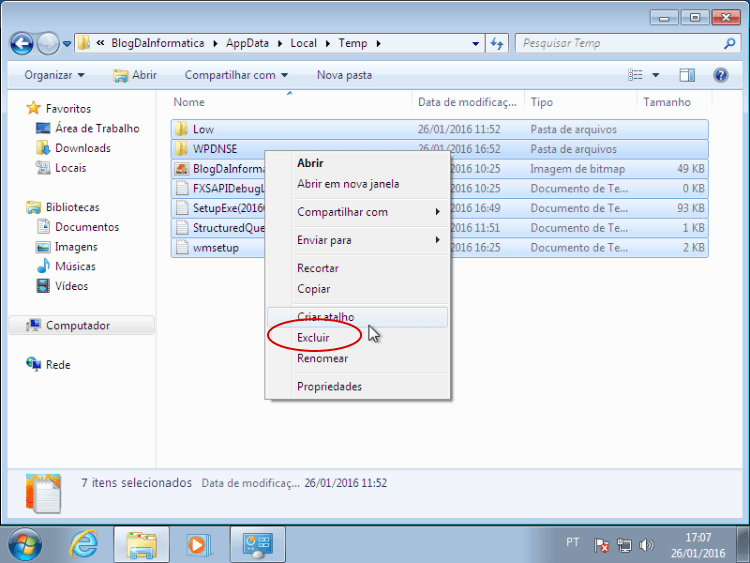Click the Windows Start orb
The width and height of the screenshot is (750, 563).
[25, 544]
